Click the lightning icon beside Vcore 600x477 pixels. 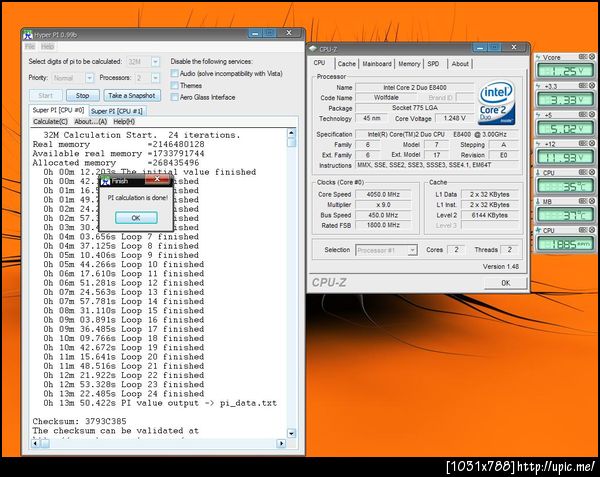coord(538,57)
